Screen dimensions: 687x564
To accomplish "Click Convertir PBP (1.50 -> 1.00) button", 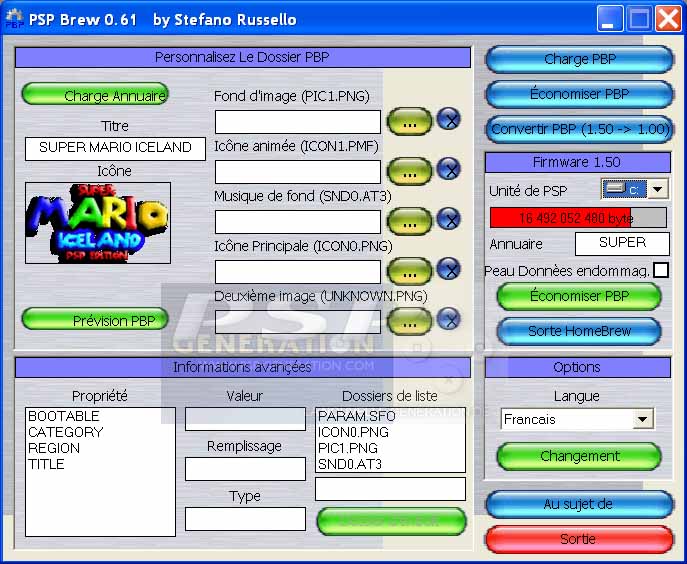I will [x=580, y=129].
